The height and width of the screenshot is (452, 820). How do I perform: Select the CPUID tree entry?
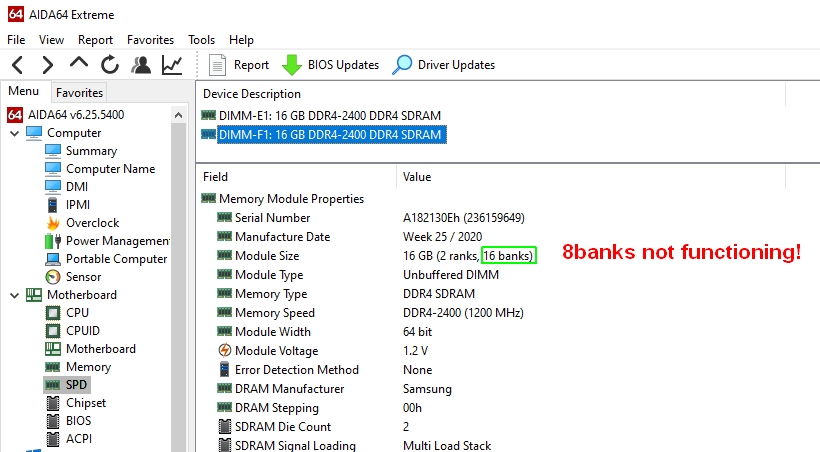point(83,331)
